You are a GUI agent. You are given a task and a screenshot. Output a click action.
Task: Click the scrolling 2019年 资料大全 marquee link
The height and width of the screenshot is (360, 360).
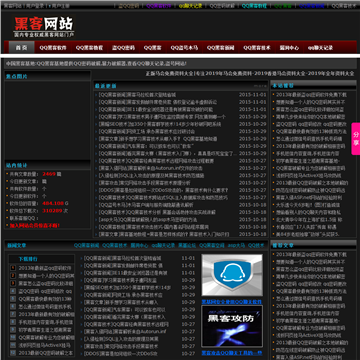250,73
